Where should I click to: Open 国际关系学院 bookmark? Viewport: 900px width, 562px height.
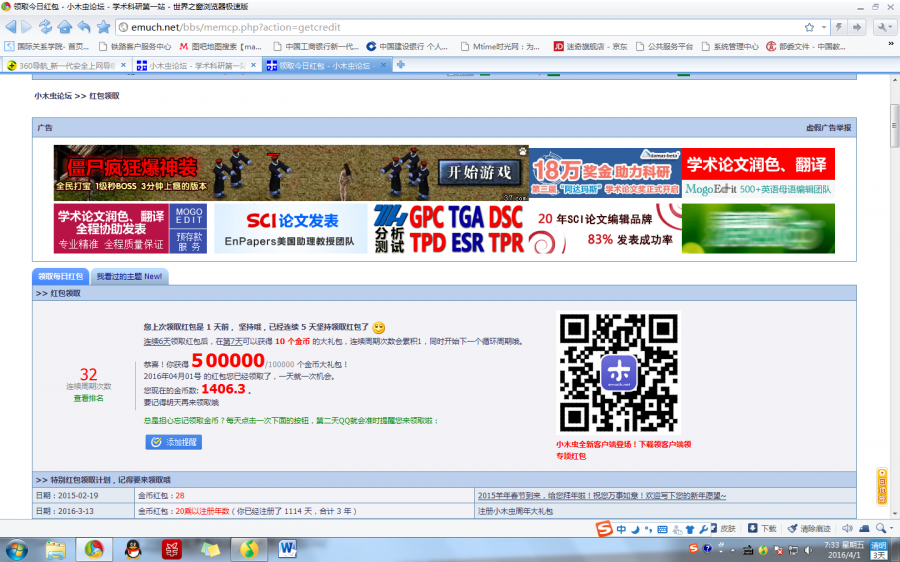pos(47,46)
